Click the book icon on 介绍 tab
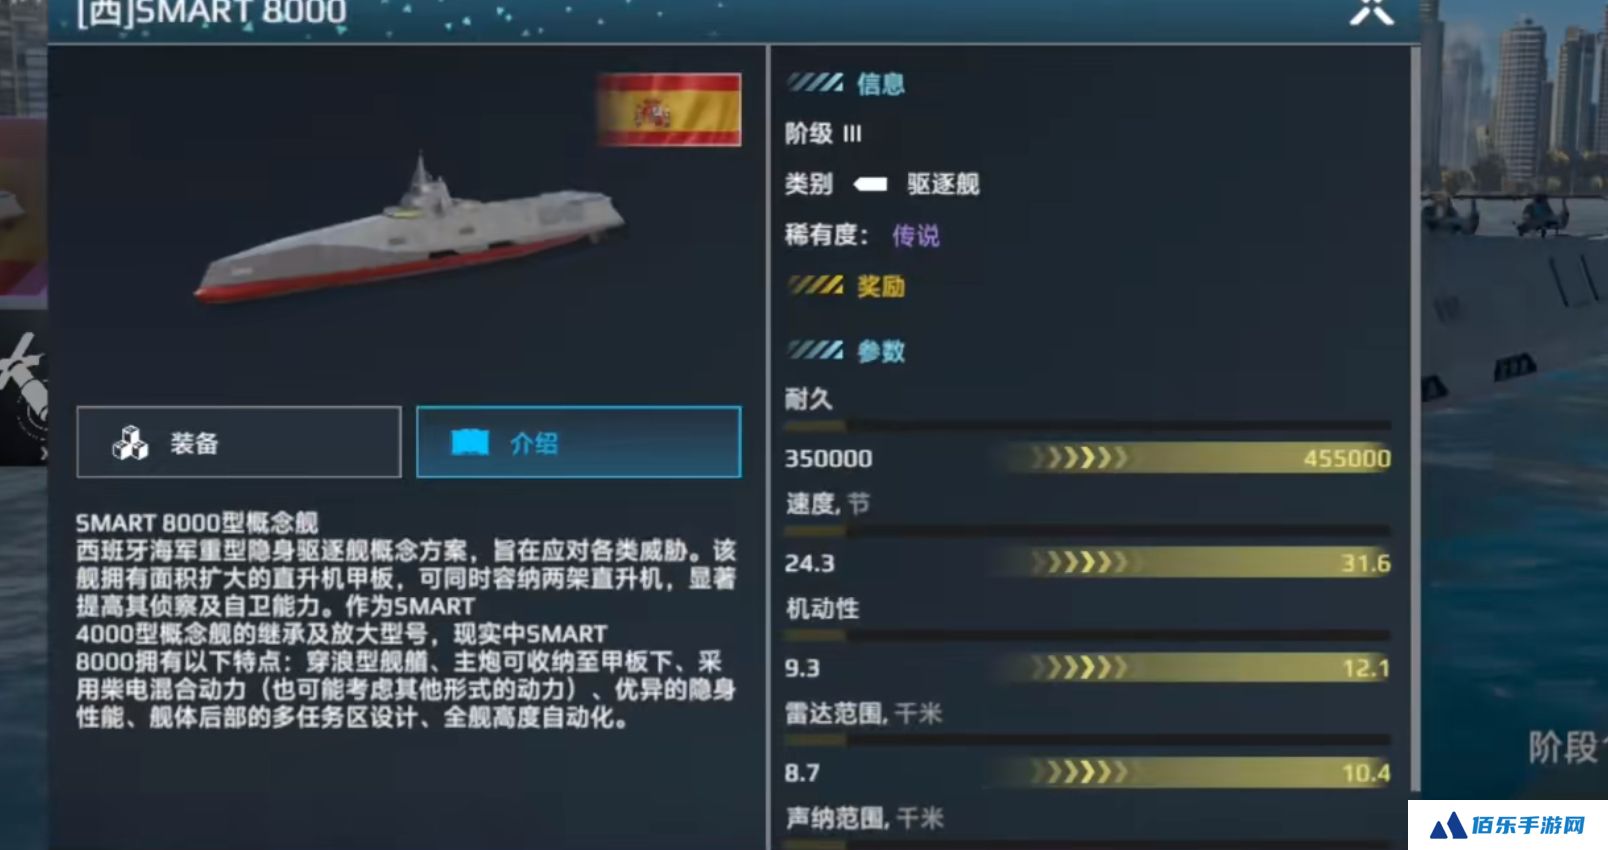Viewport: 1608px width, 850px height. coord(470,442)
